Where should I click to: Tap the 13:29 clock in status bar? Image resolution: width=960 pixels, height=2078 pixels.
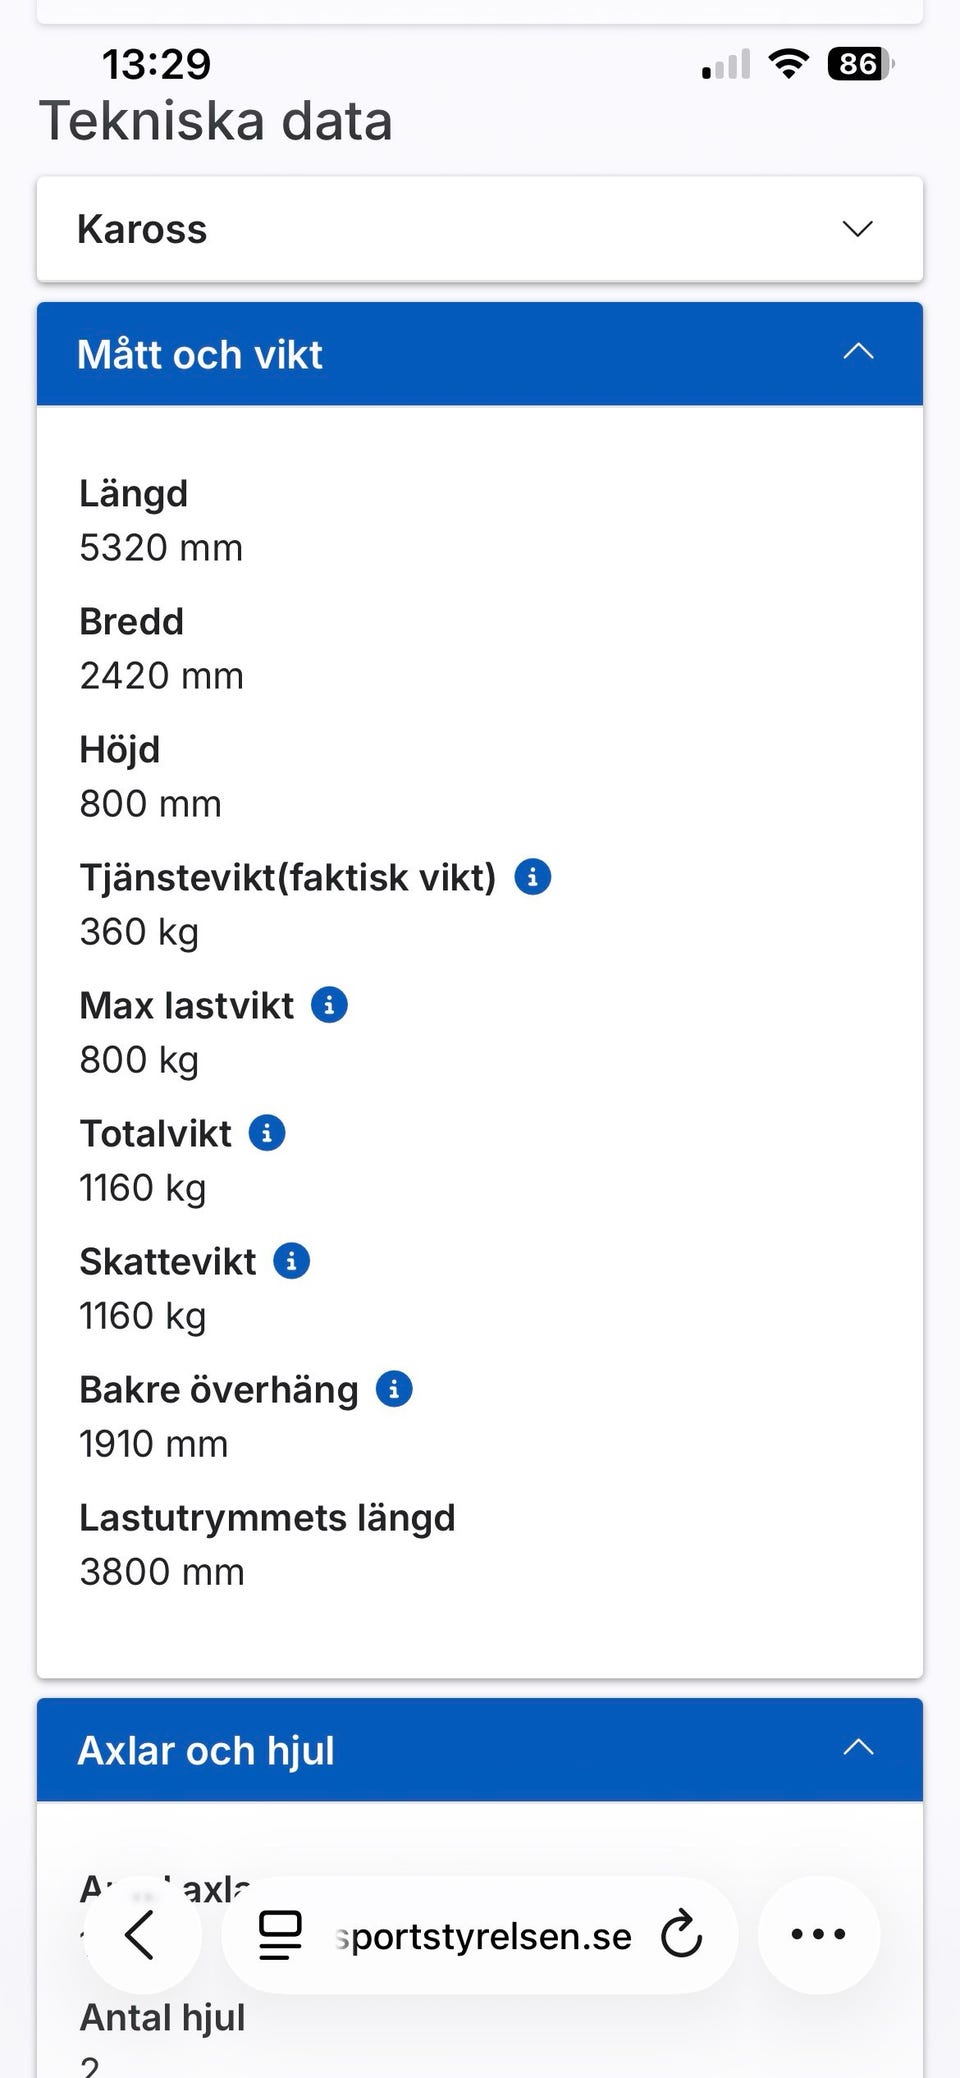(156, 65)
